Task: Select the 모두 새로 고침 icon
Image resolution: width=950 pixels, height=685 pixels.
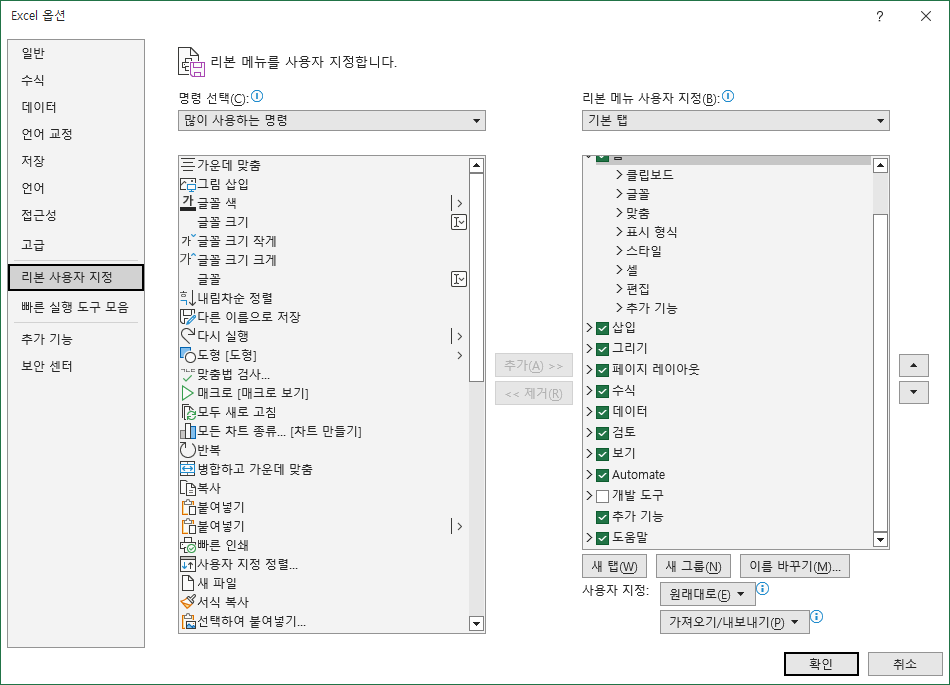Action: 188,412
